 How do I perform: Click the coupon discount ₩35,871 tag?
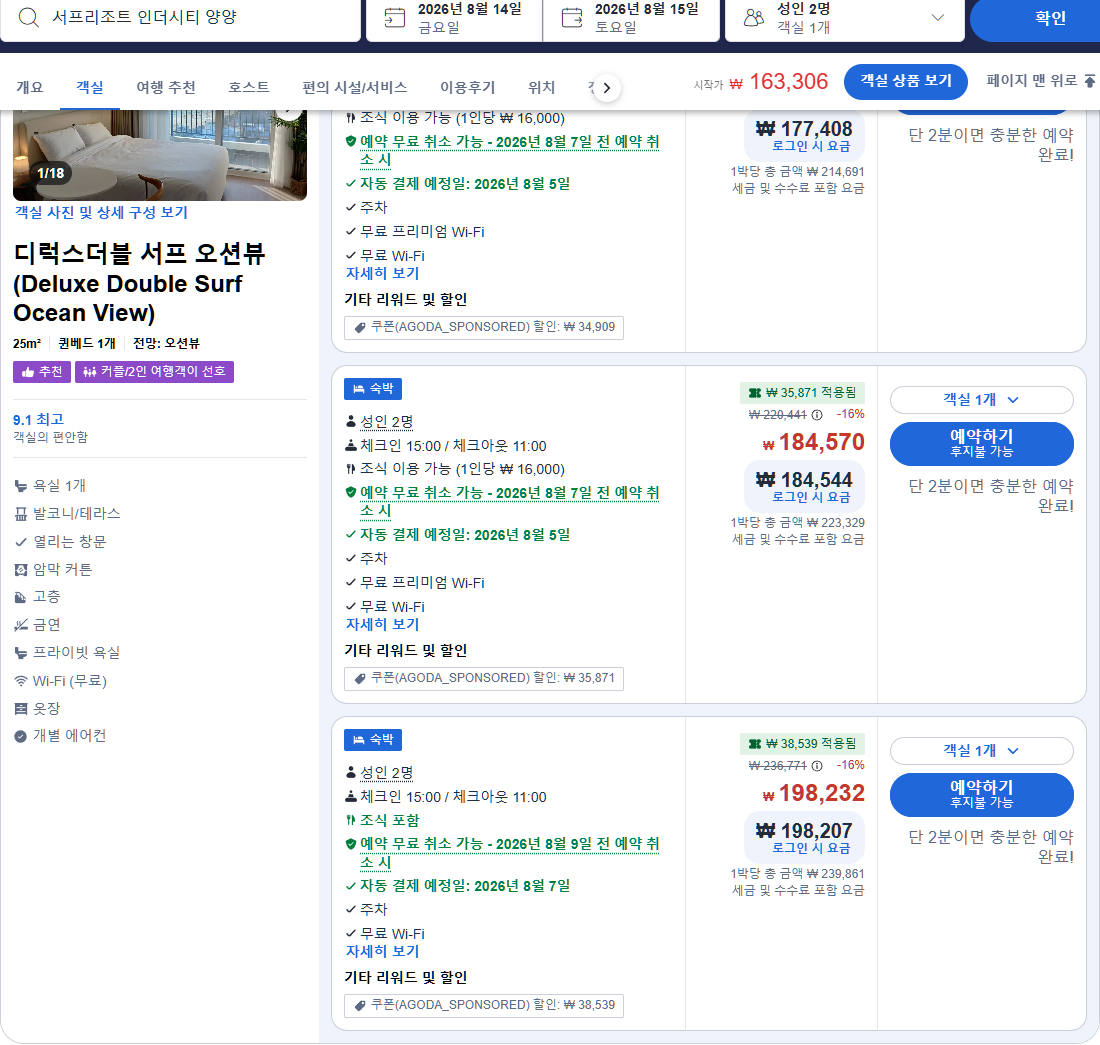[483, 677]
